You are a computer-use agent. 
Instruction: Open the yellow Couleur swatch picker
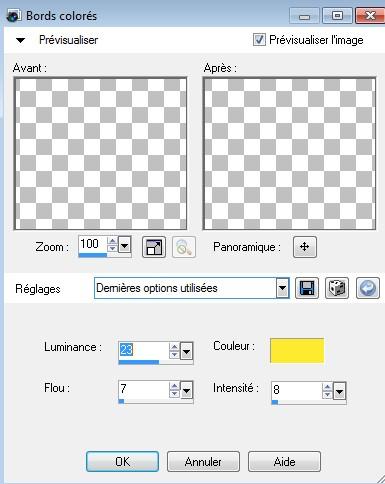tap(297, 350)
